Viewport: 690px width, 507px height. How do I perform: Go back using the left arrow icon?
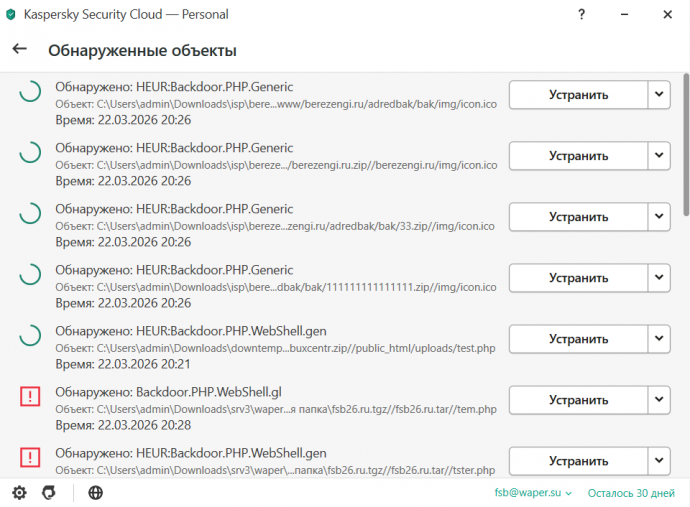click(x=19, y=49)
